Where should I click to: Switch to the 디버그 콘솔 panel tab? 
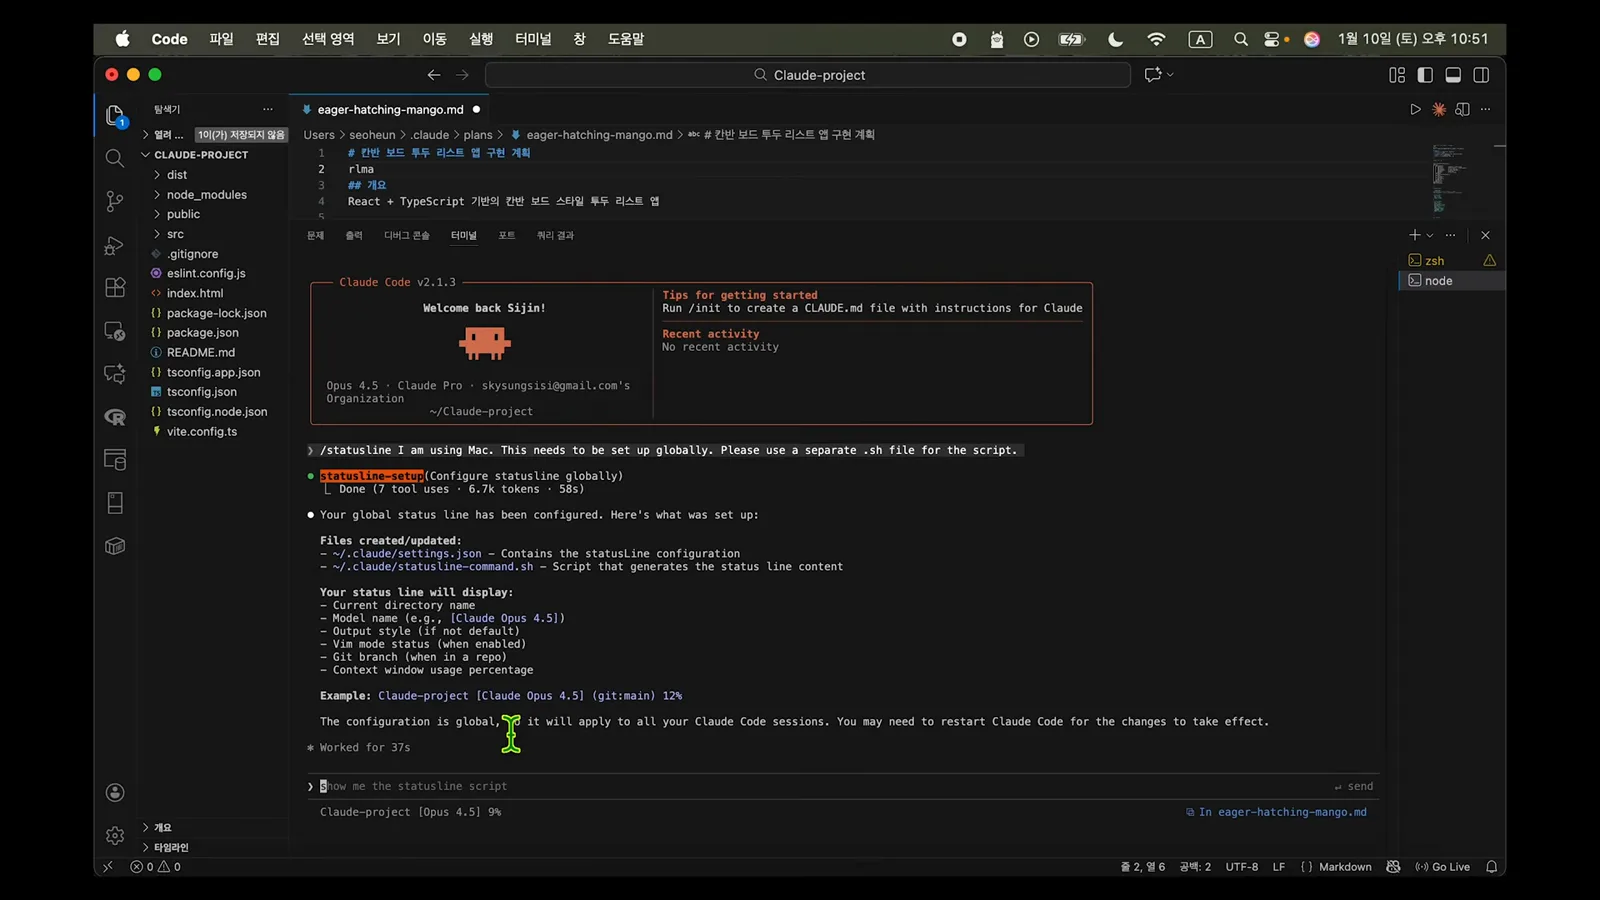[x=406, y=236]
